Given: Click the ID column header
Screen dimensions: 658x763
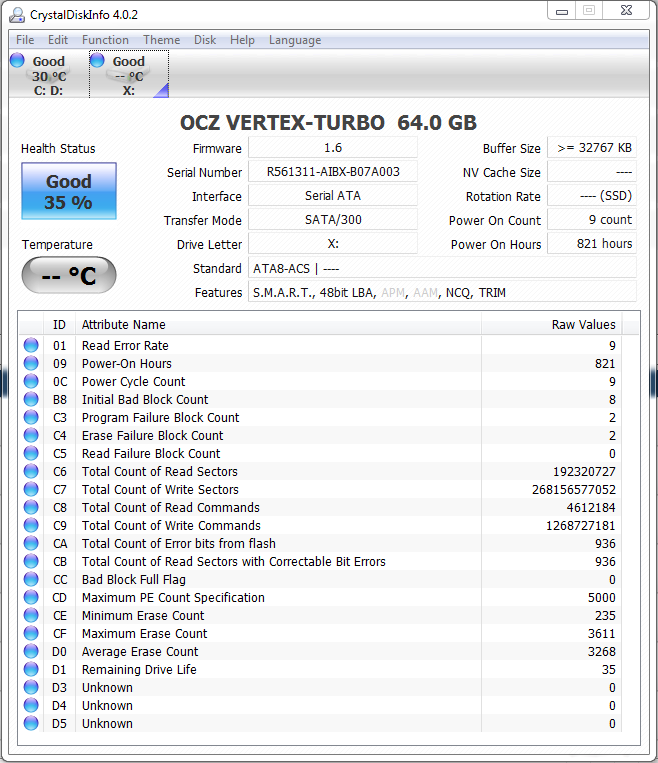Looking at the screenshot, I should point(59,324).
